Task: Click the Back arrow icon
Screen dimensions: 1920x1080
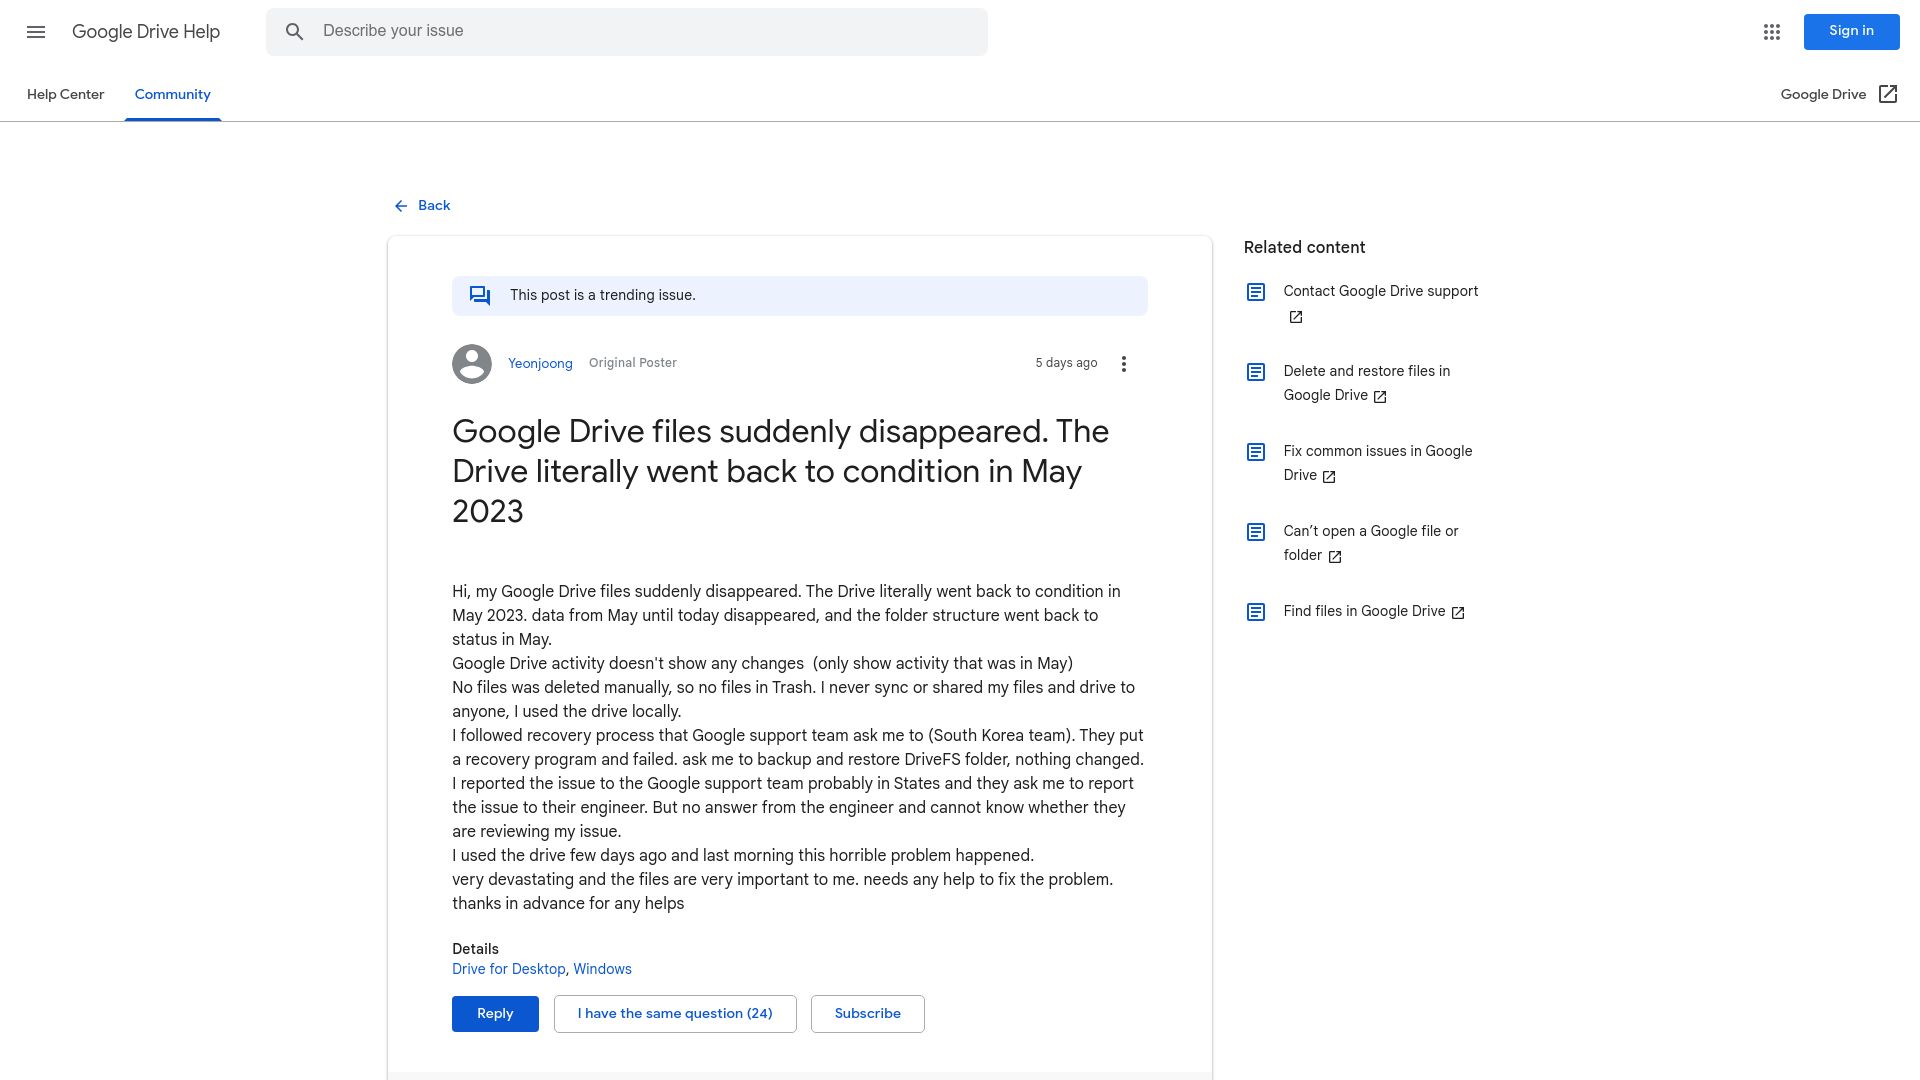Action: [401, 206]
